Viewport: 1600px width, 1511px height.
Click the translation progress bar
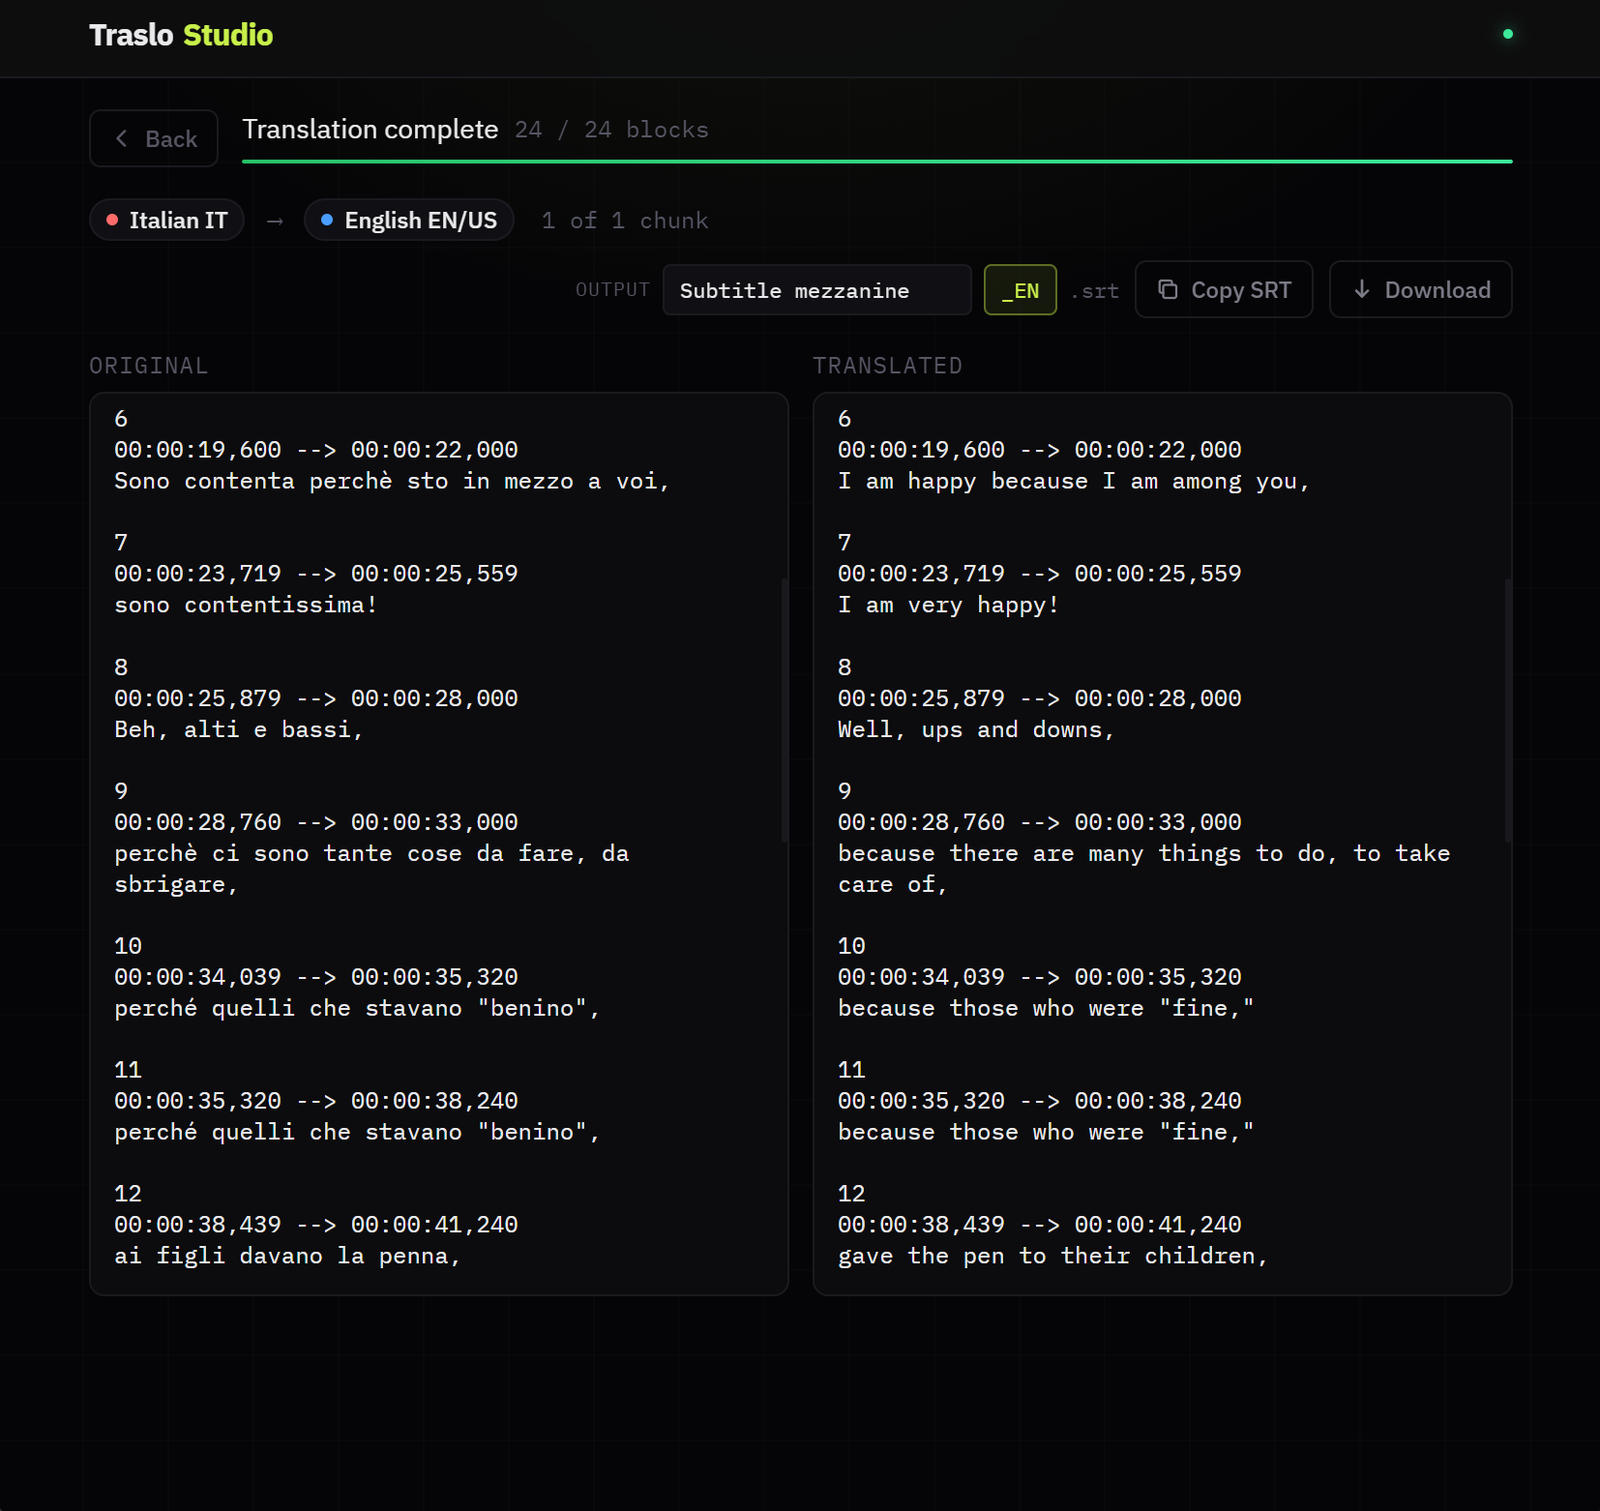[877, 161]
